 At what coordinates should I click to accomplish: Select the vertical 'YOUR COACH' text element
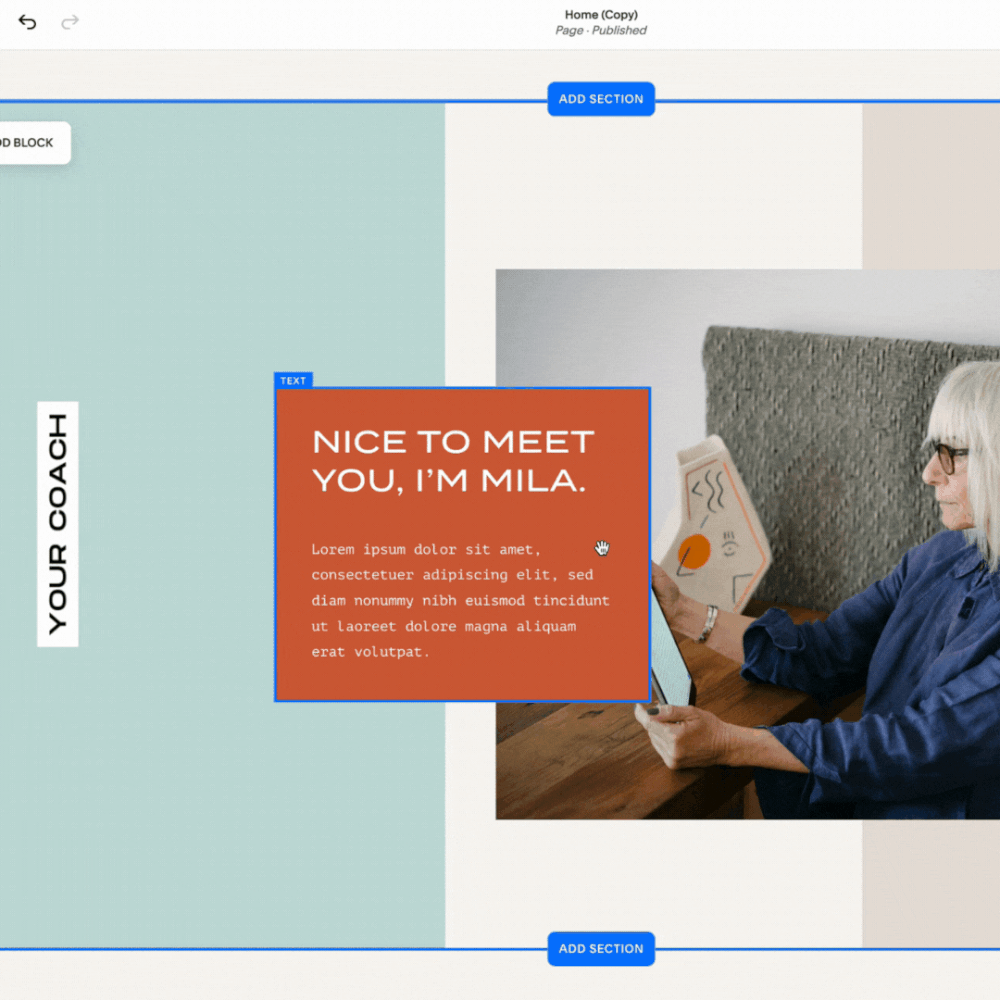(x=57, y=522)
